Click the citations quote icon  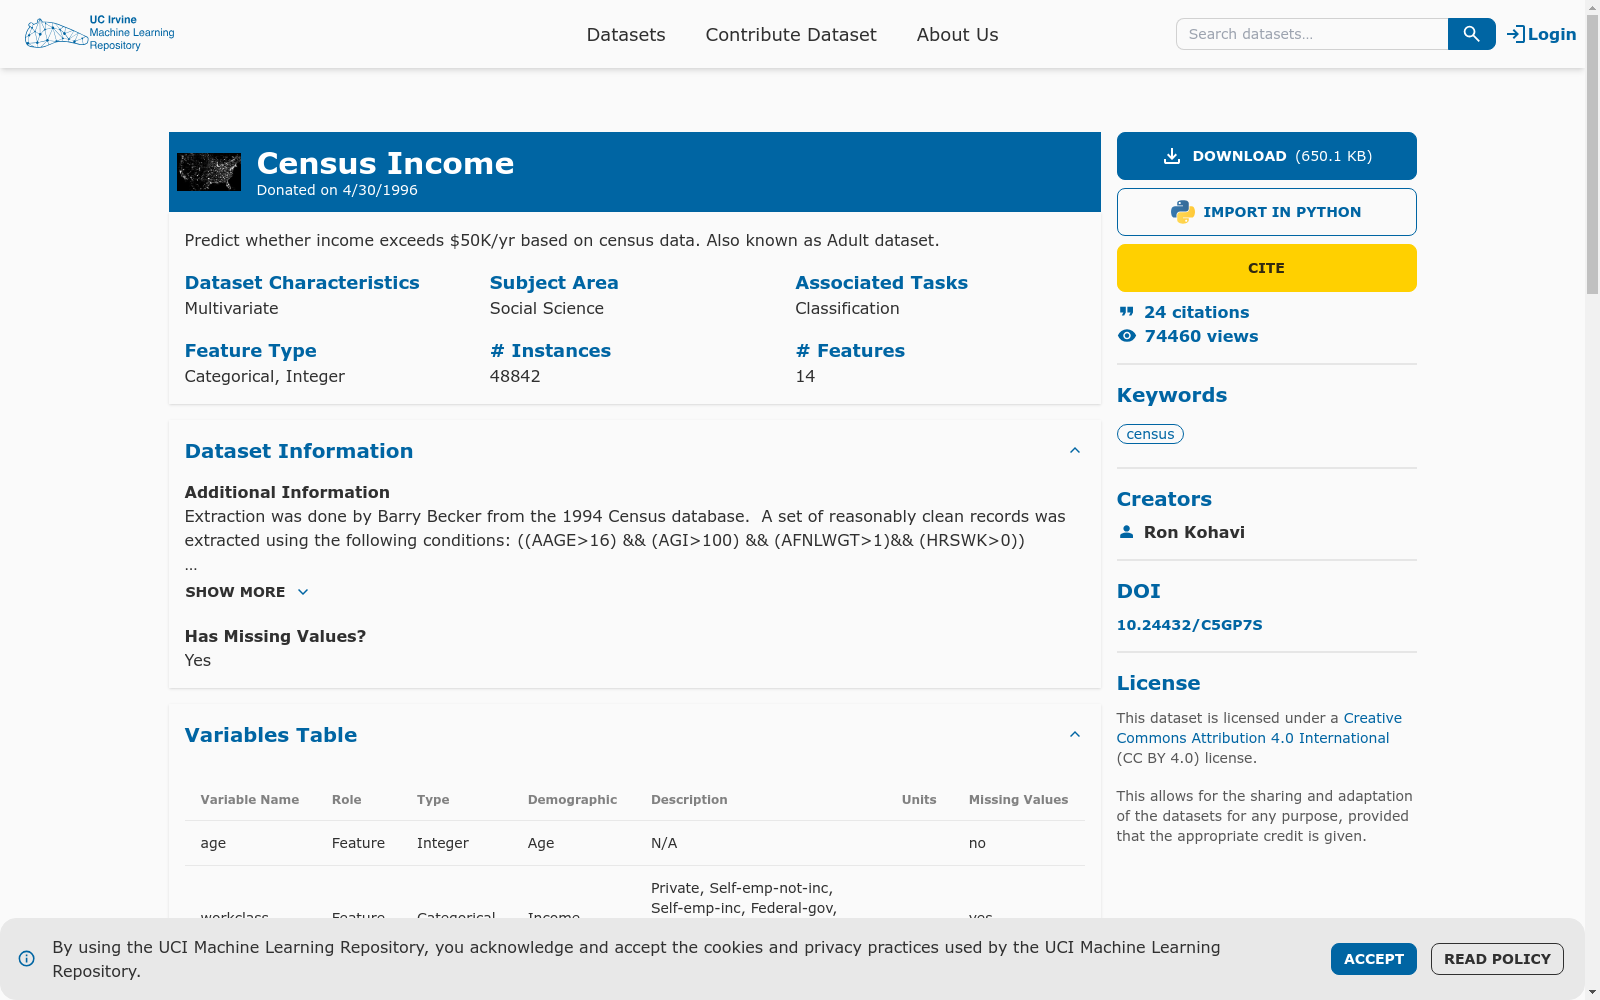click(1126, 311)
